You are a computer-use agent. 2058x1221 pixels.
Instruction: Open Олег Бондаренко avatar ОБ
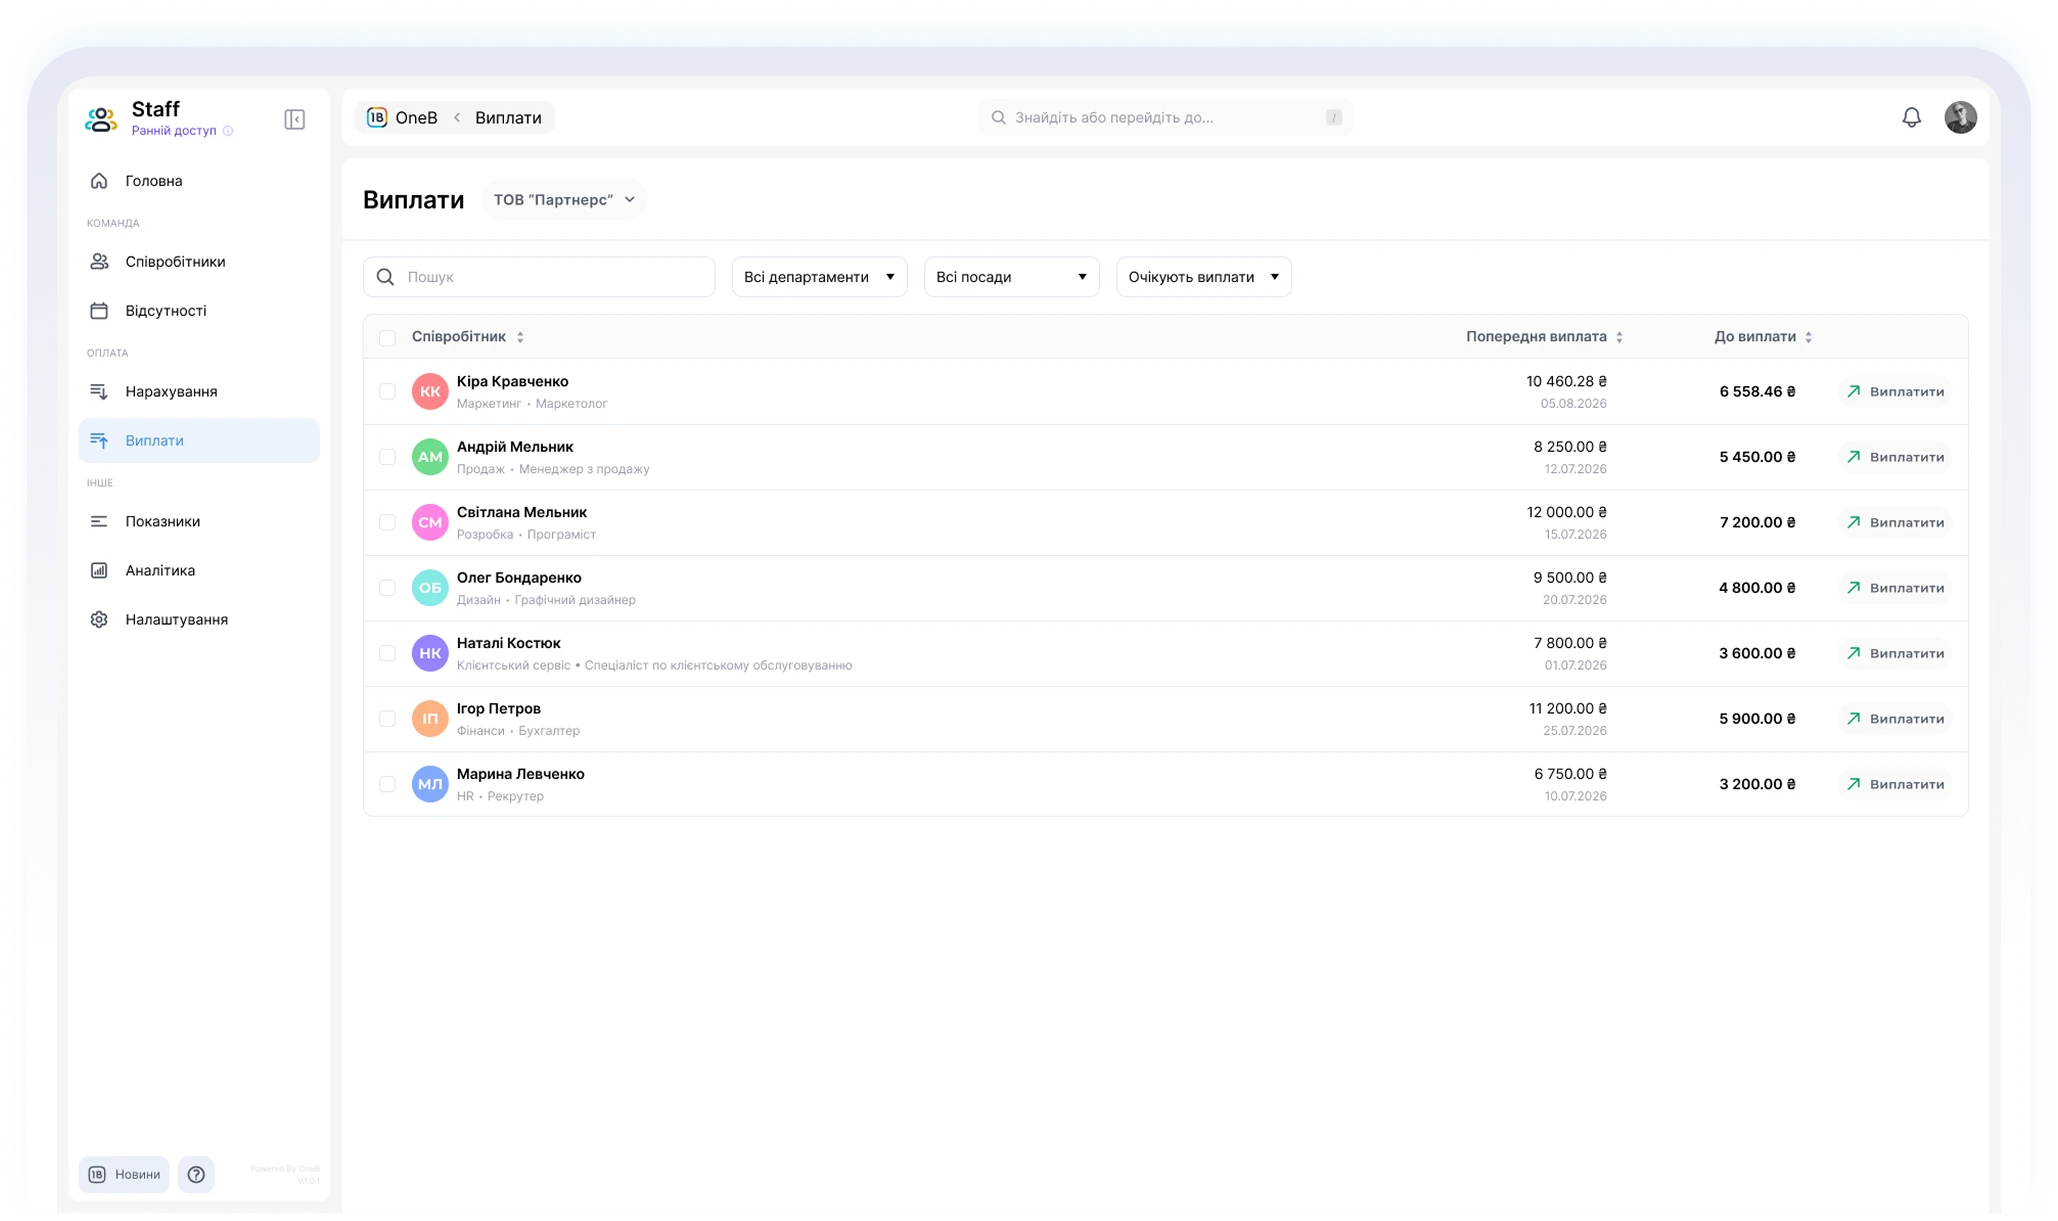point(430,588)
